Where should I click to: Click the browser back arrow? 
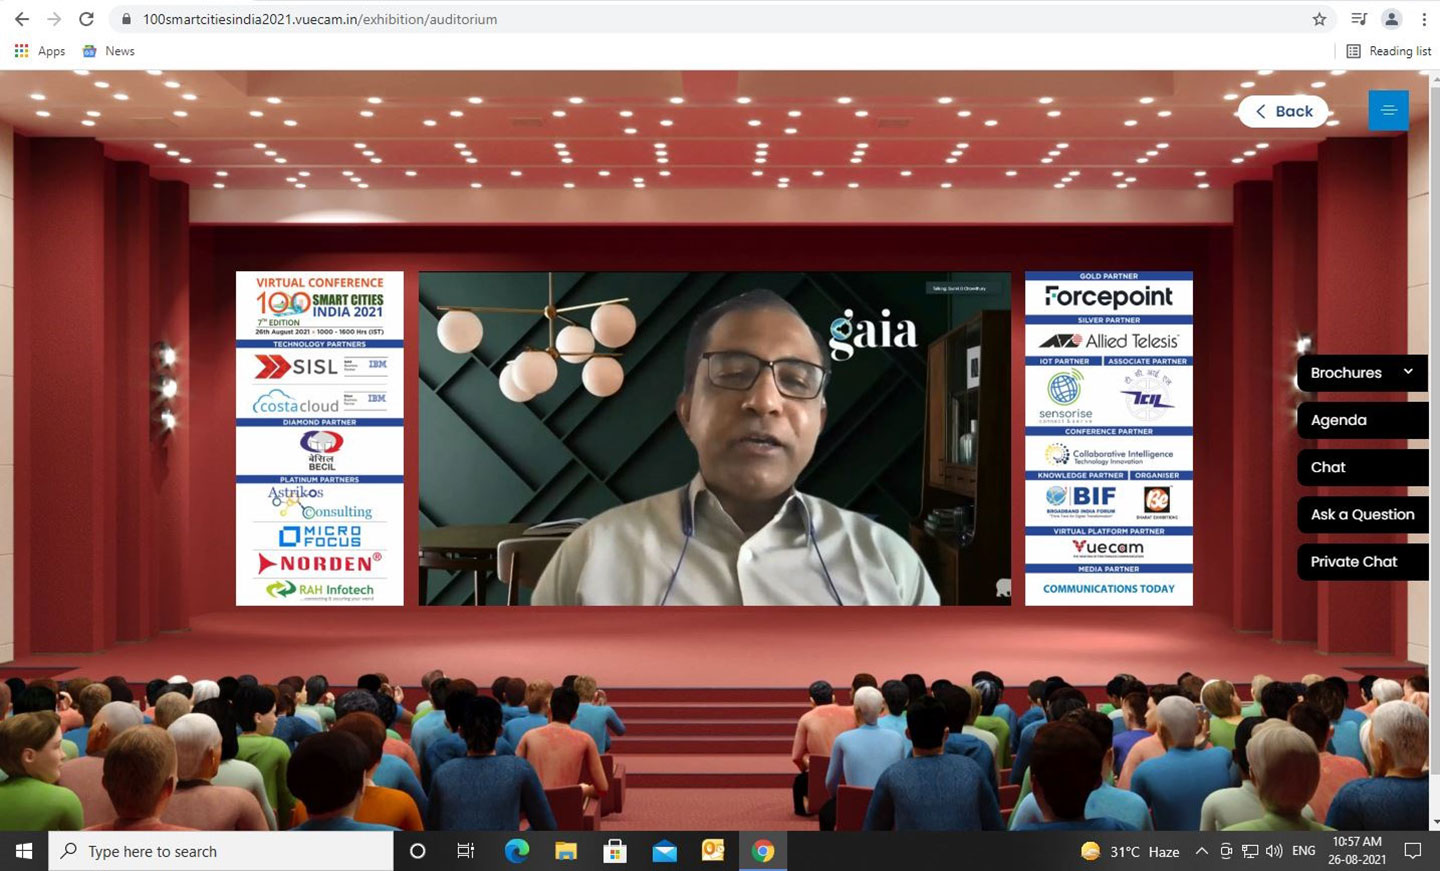[21, 19]
